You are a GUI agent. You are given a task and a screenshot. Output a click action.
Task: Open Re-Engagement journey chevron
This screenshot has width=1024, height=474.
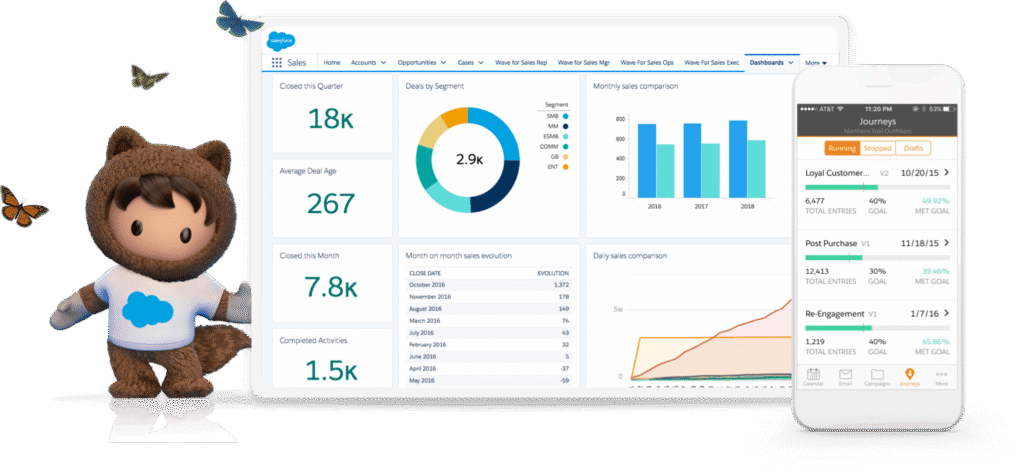pos(946,313)
